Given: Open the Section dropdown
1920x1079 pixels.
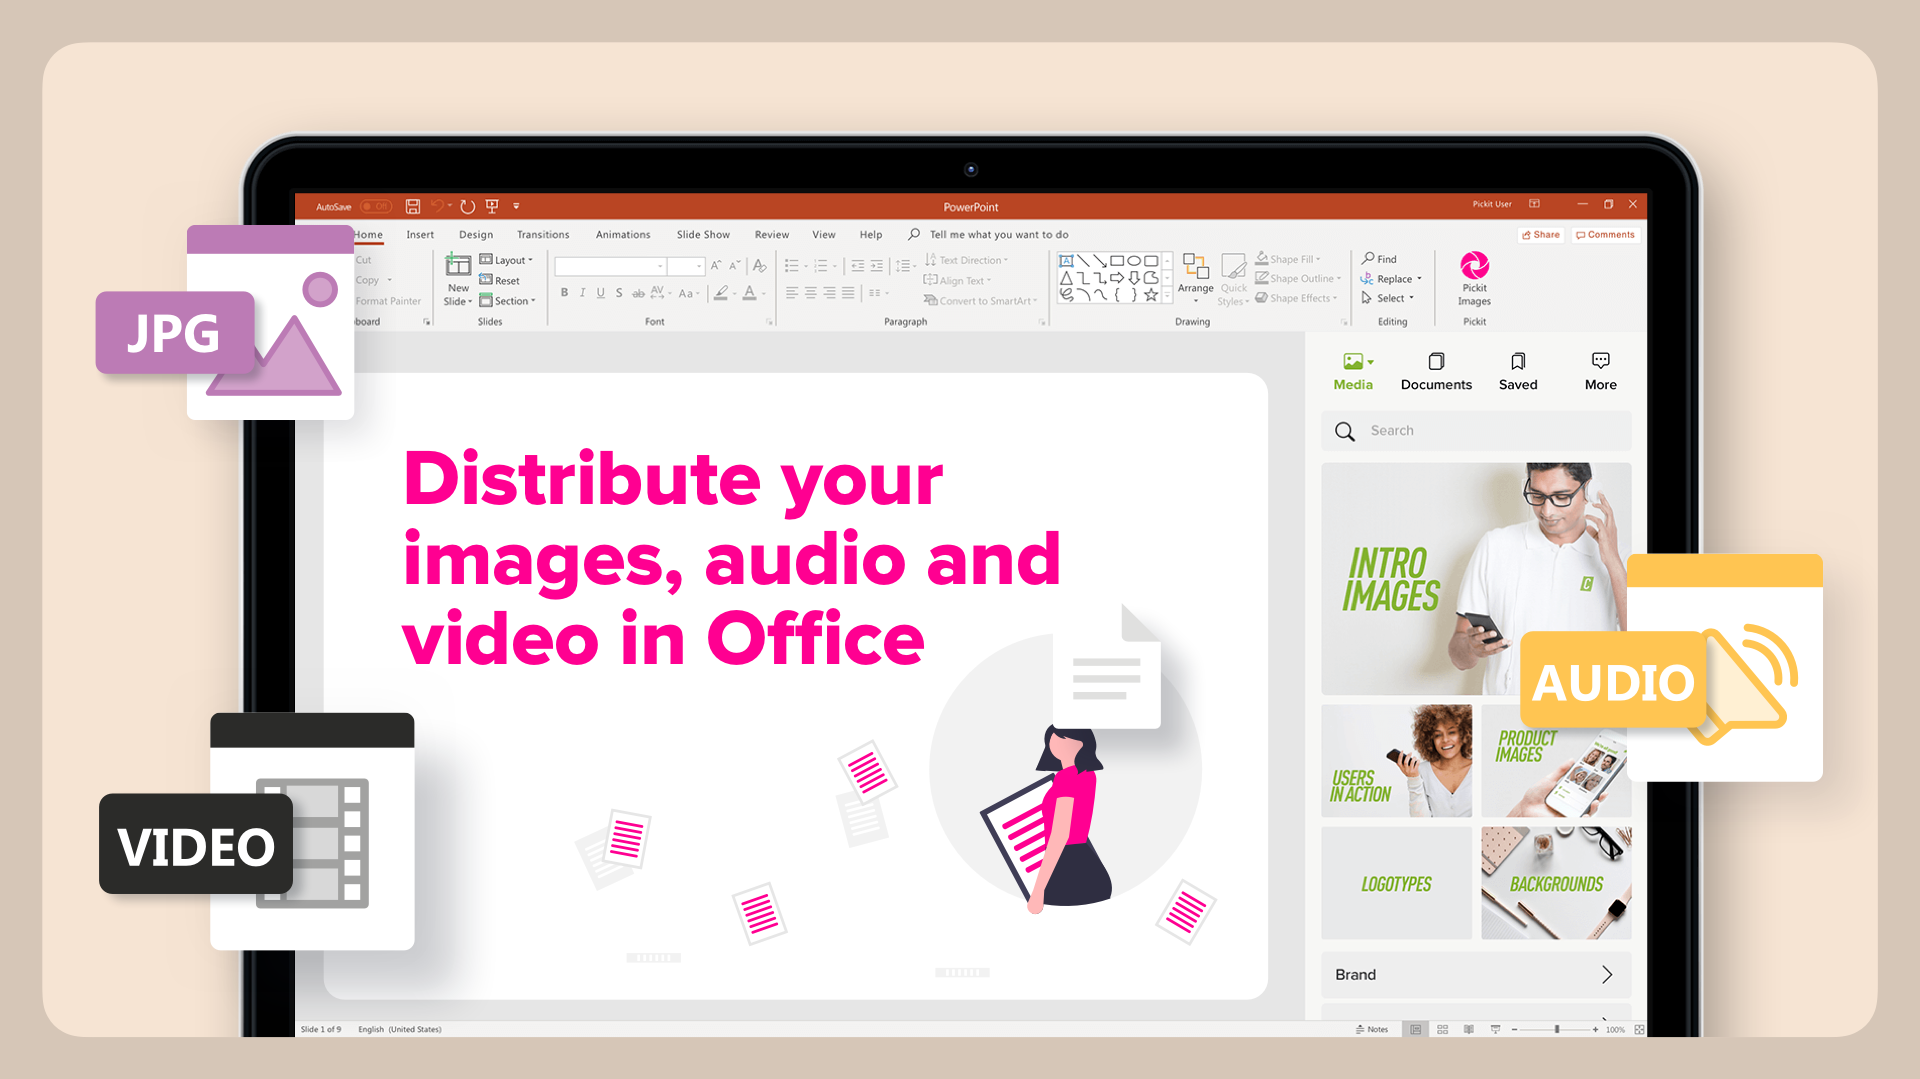Looking at the screenshot, I should (508, 301).
